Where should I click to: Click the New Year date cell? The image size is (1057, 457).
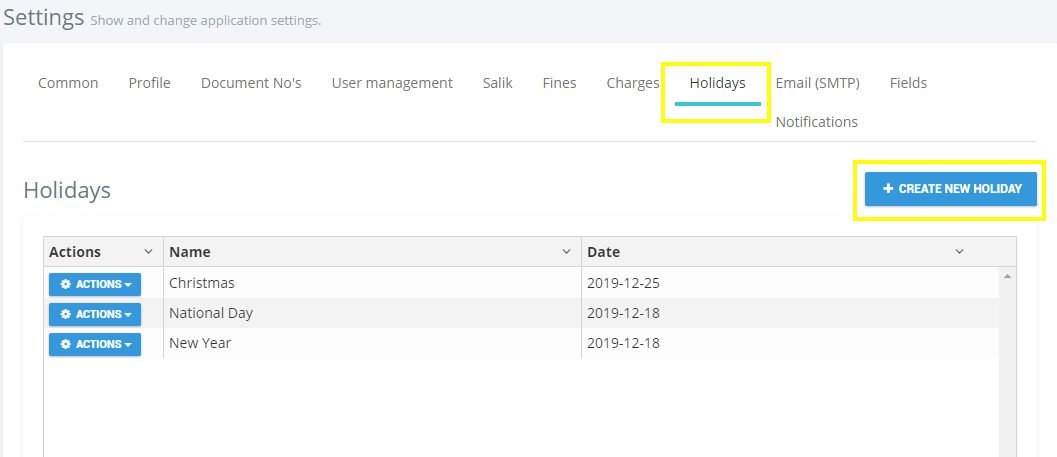coord(790,343)
